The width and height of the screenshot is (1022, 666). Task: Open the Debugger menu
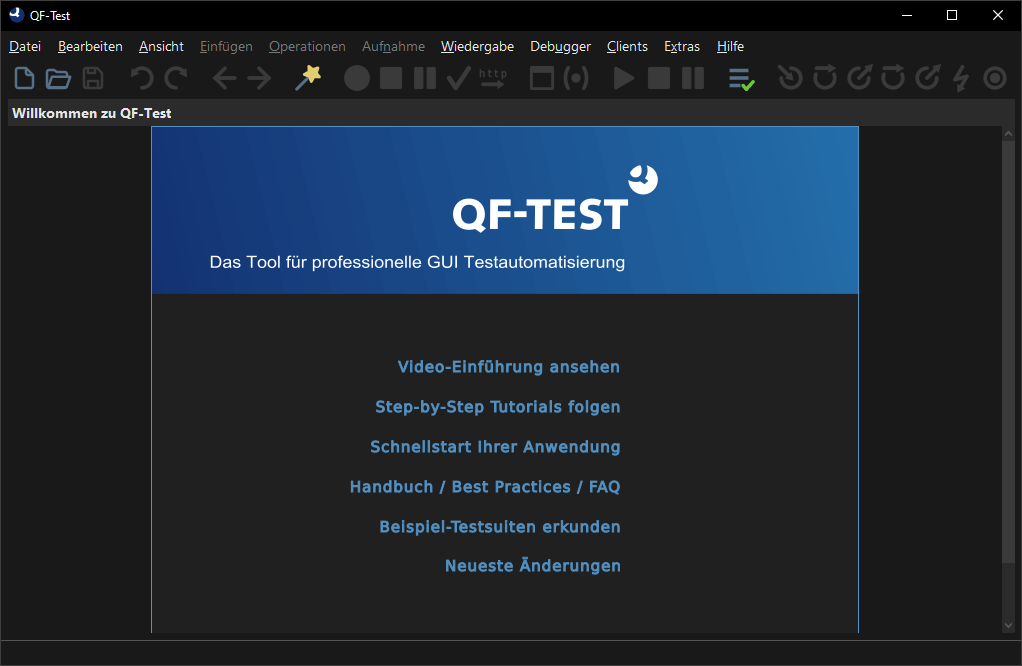click(560, 46)
